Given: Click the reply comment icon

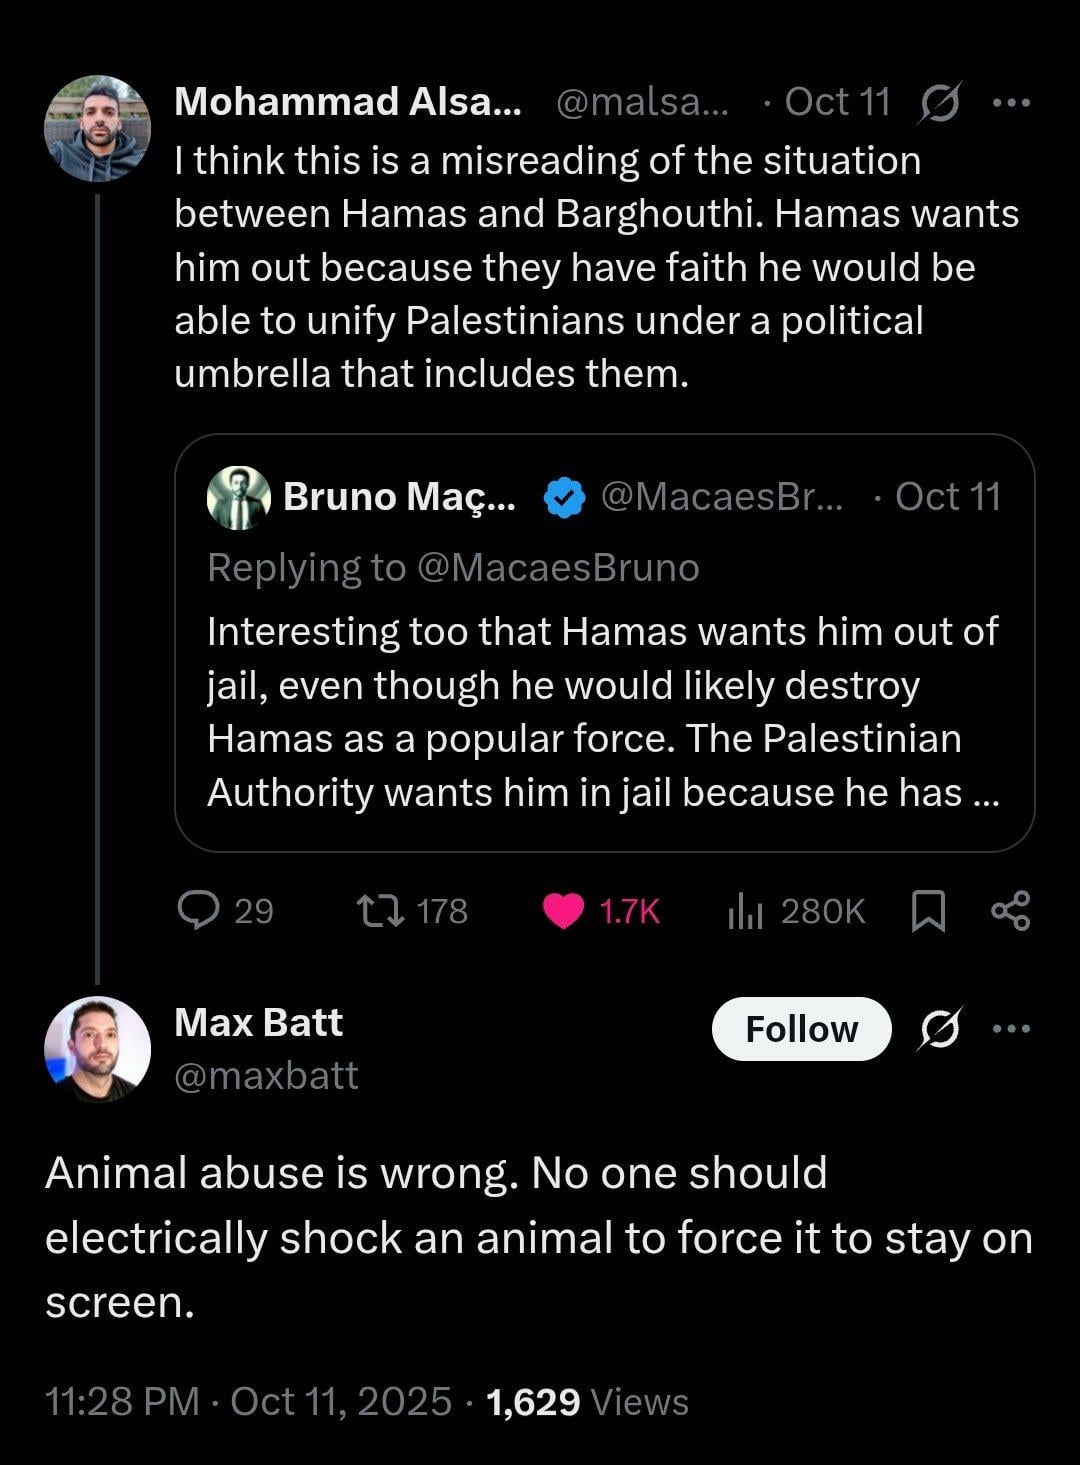Looking at the screenshot, I should click(198, 910).
